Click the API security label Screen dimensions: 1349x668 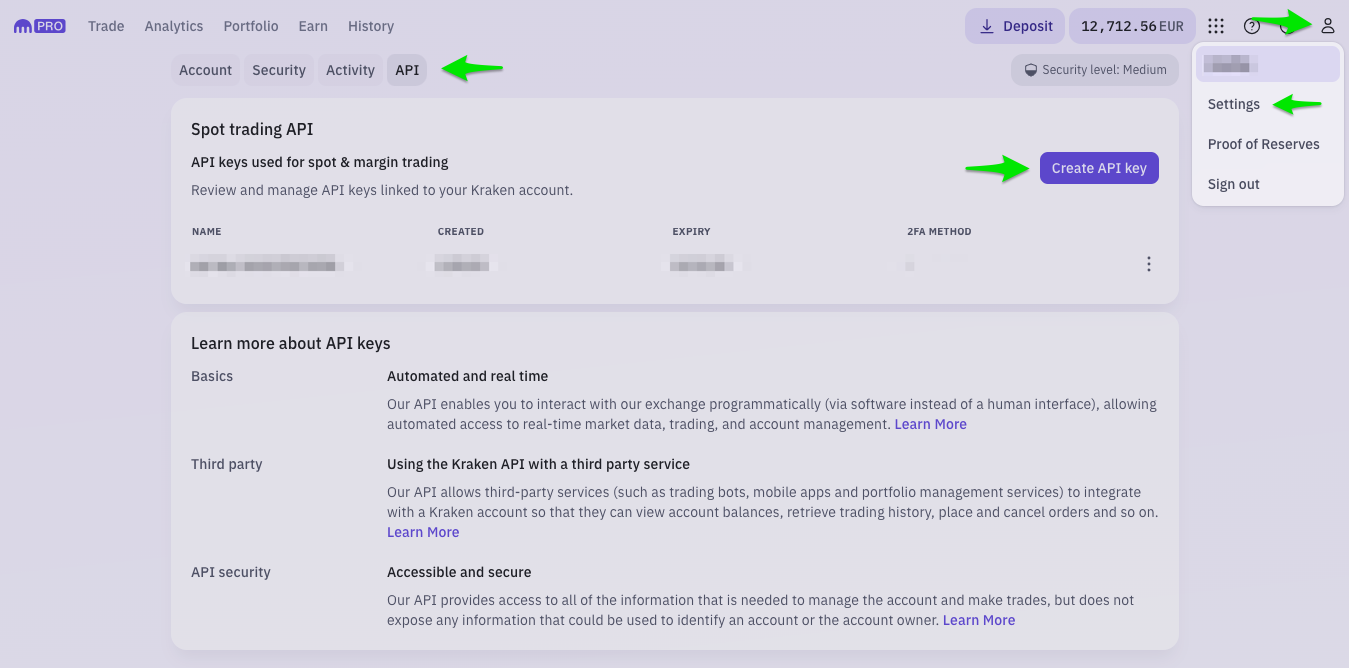tap(231, 572)
